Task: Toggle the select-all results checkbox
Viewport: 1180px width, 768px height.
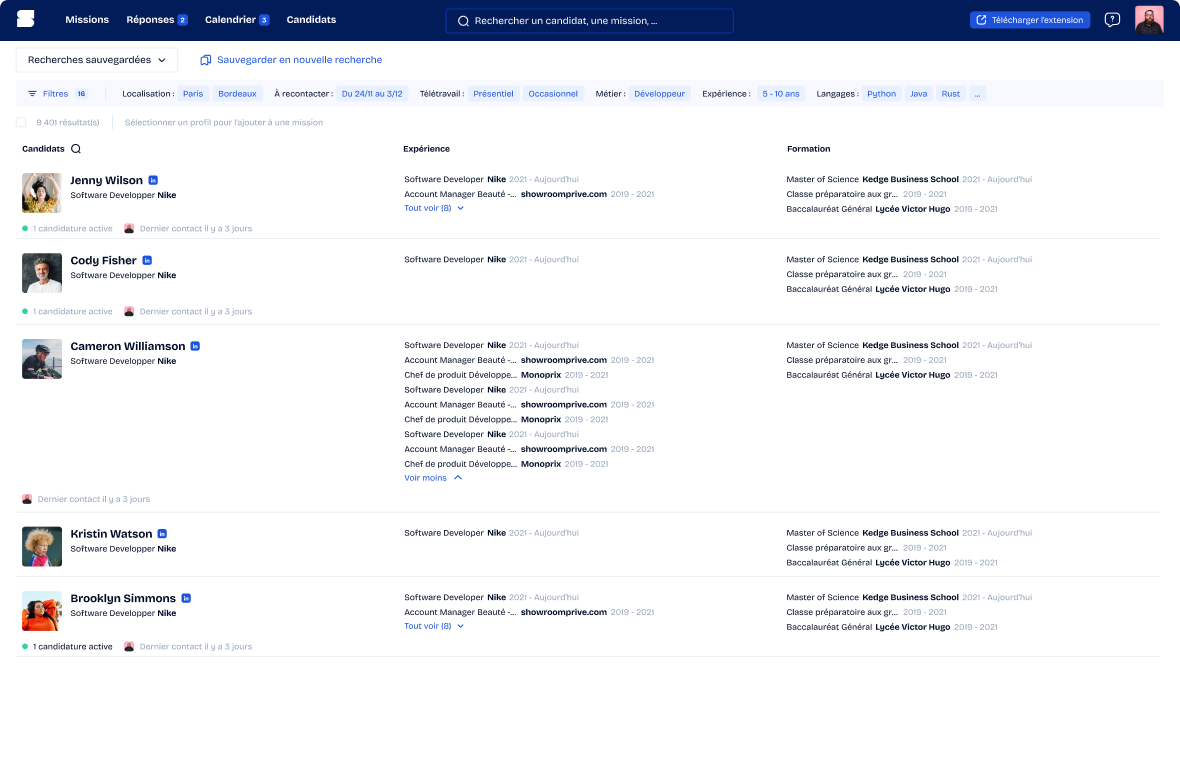Action: click(21, 122)
